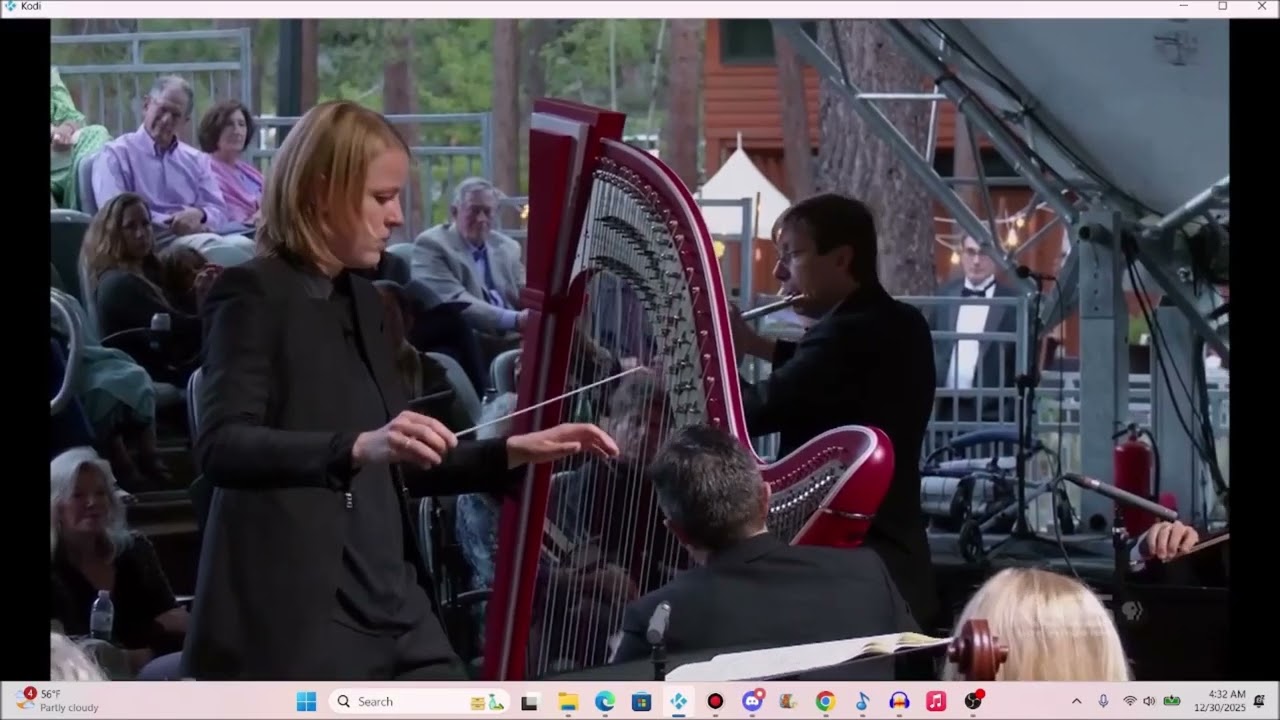The image size is (1280, 720).
Task: Open Discord from the taskbar
Action: click(752, 701)
